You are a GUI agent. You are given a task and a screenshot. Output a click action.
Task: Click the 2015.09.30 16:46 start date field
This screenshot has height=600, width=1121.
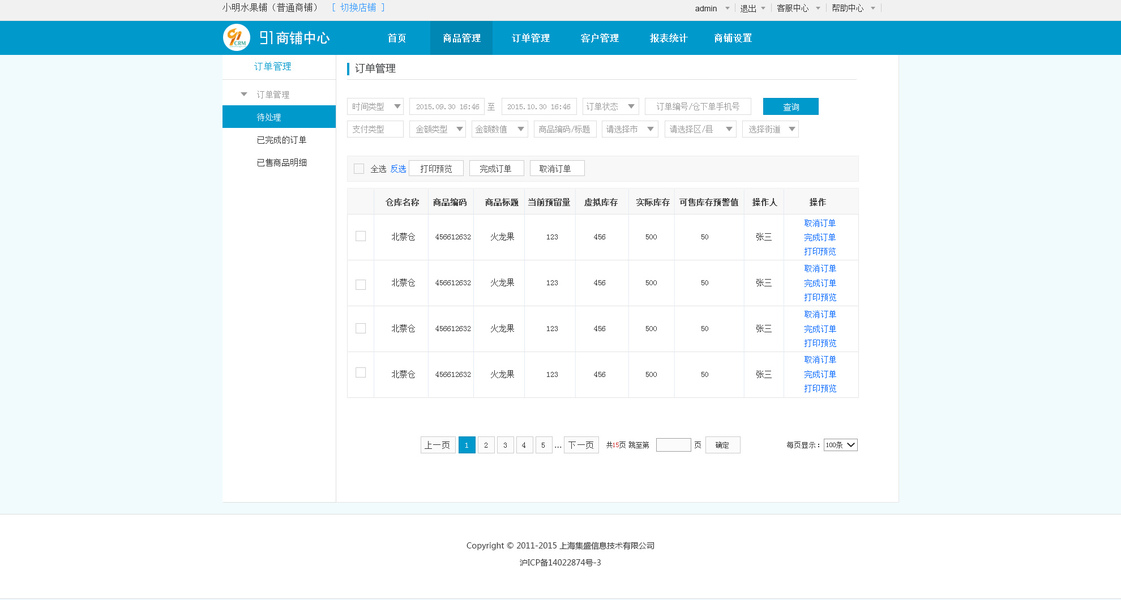pyautogui.click(x=447, y=107)
